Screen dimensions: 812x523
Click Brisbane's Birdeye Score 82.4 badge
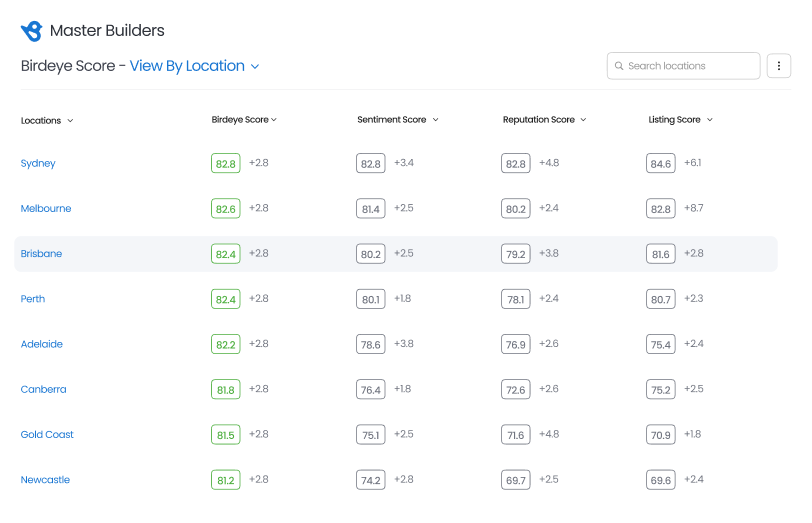pyautogui.click(x=226, y=254)
